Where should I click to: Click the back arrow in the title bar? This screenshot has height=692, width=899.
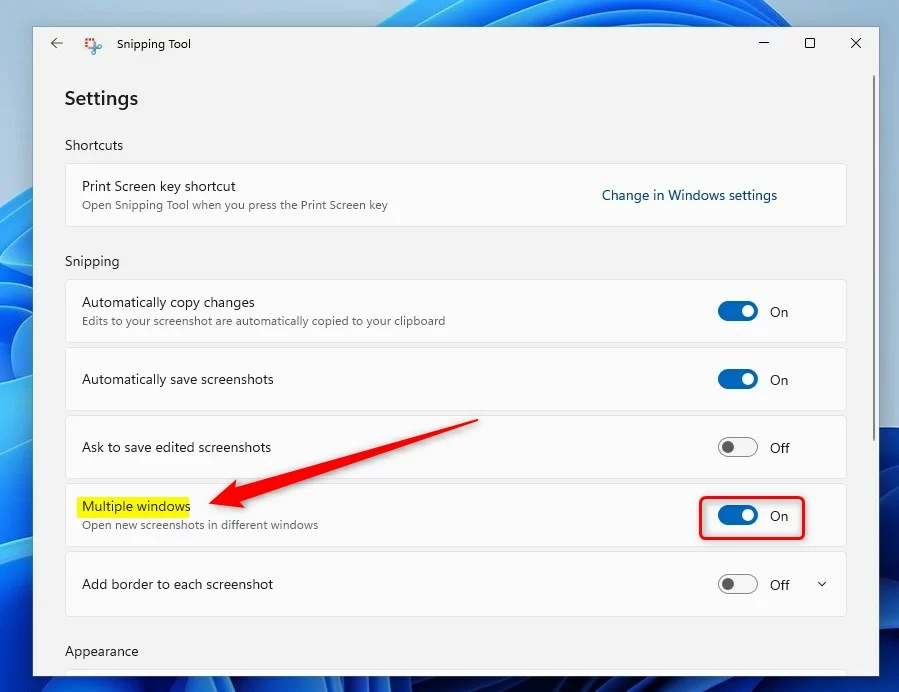click(x=56, y=43)
